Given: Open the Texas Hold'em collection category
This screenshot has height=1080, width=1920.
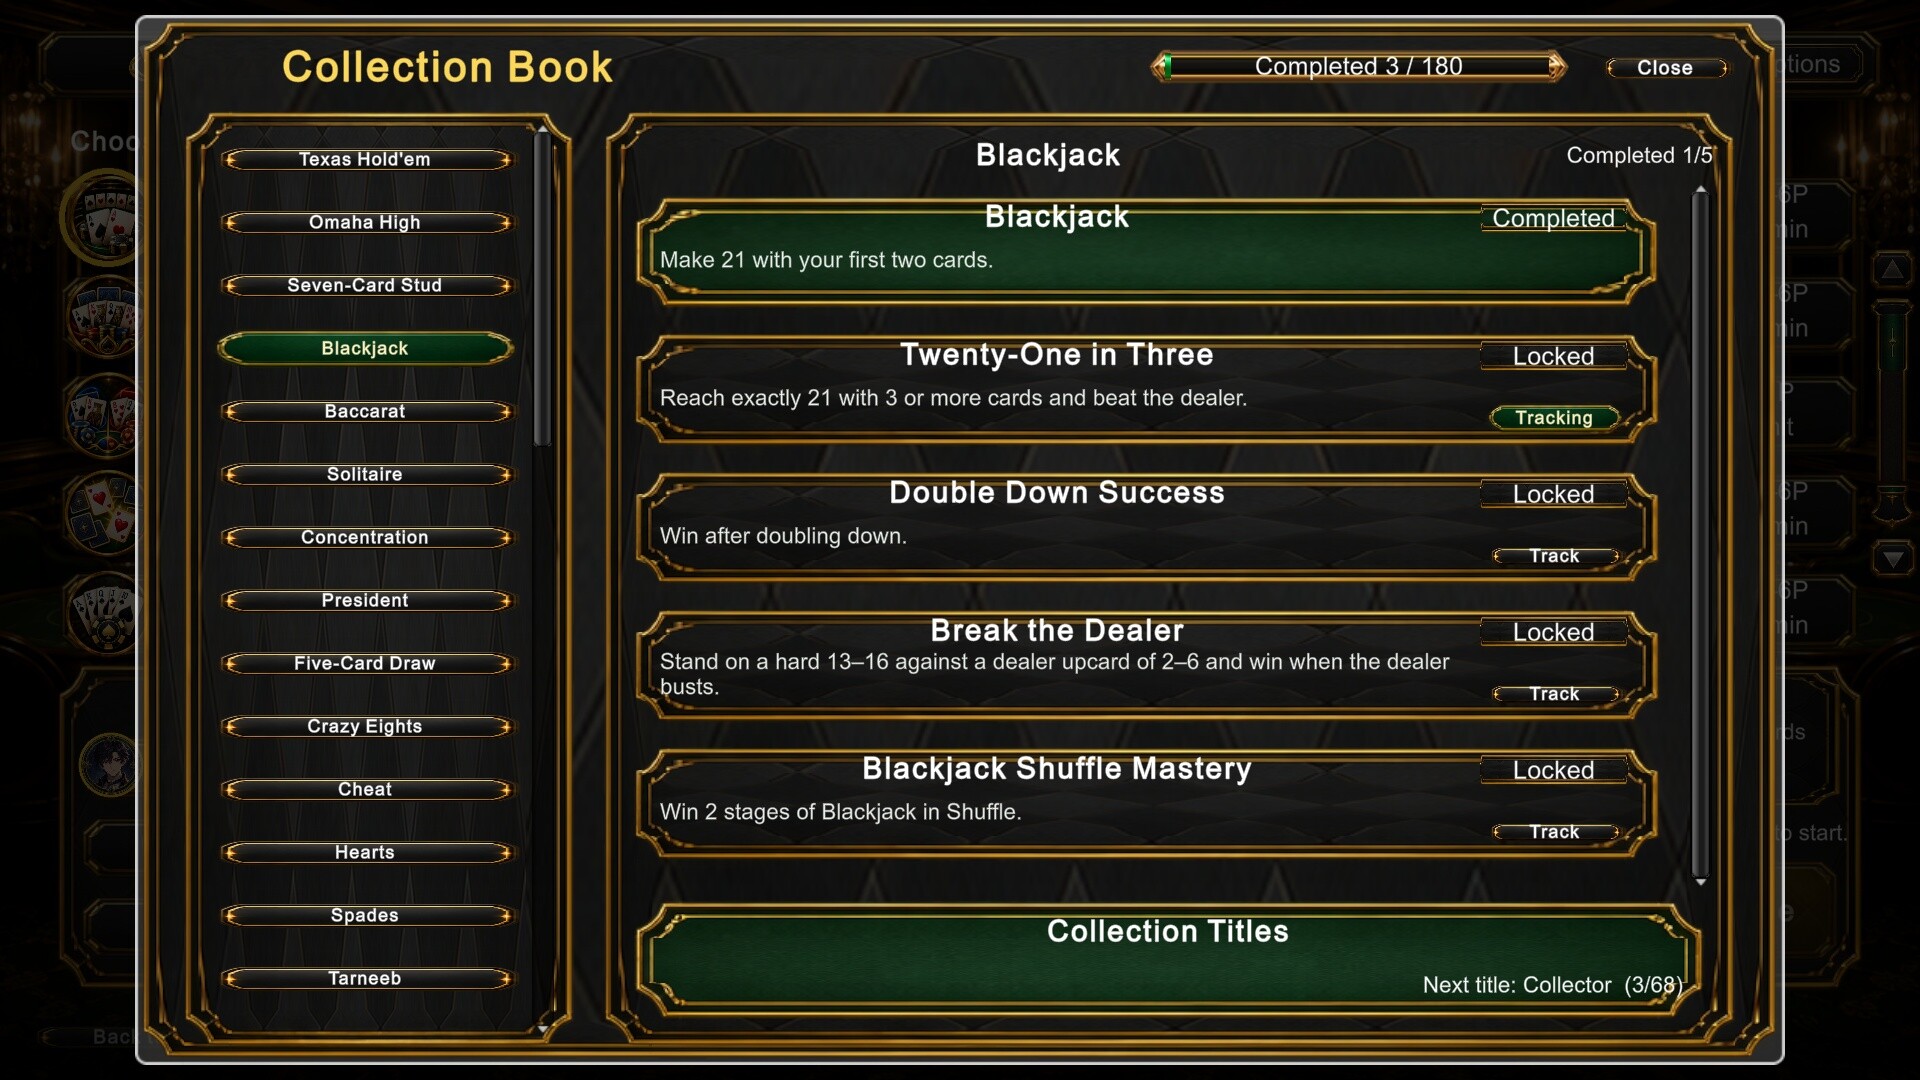Looking at the screenshot, I should tap(365, 159).
